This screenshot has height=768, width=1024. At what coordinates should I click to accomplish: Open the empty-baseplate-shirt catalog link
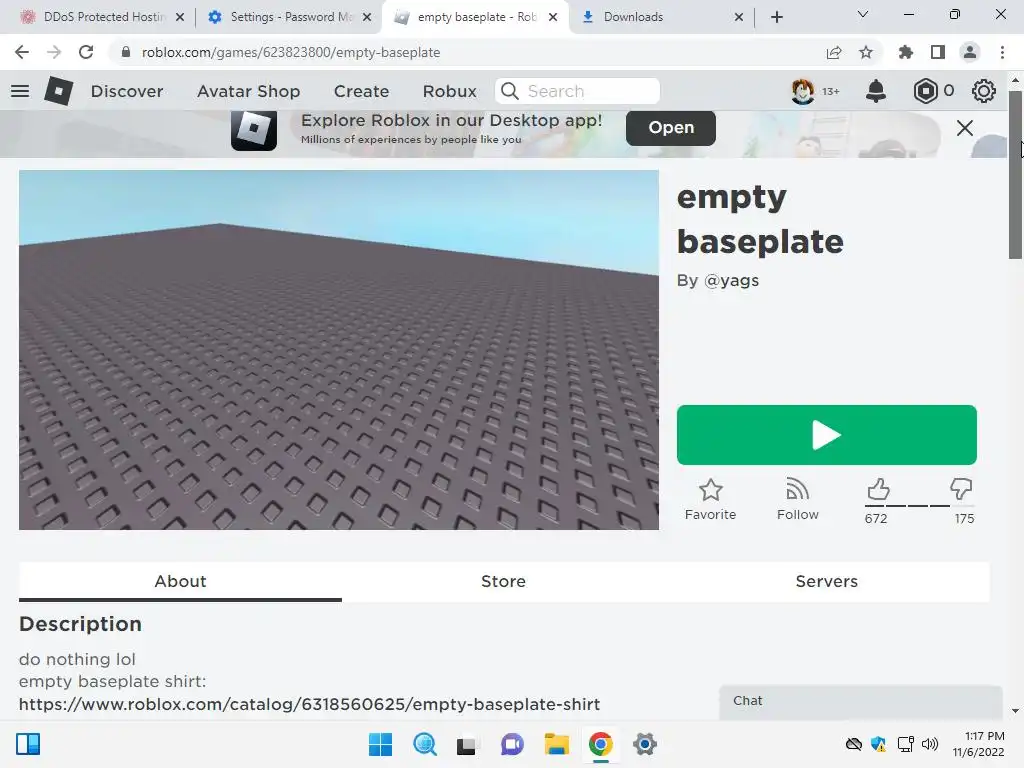click(310, 704)
